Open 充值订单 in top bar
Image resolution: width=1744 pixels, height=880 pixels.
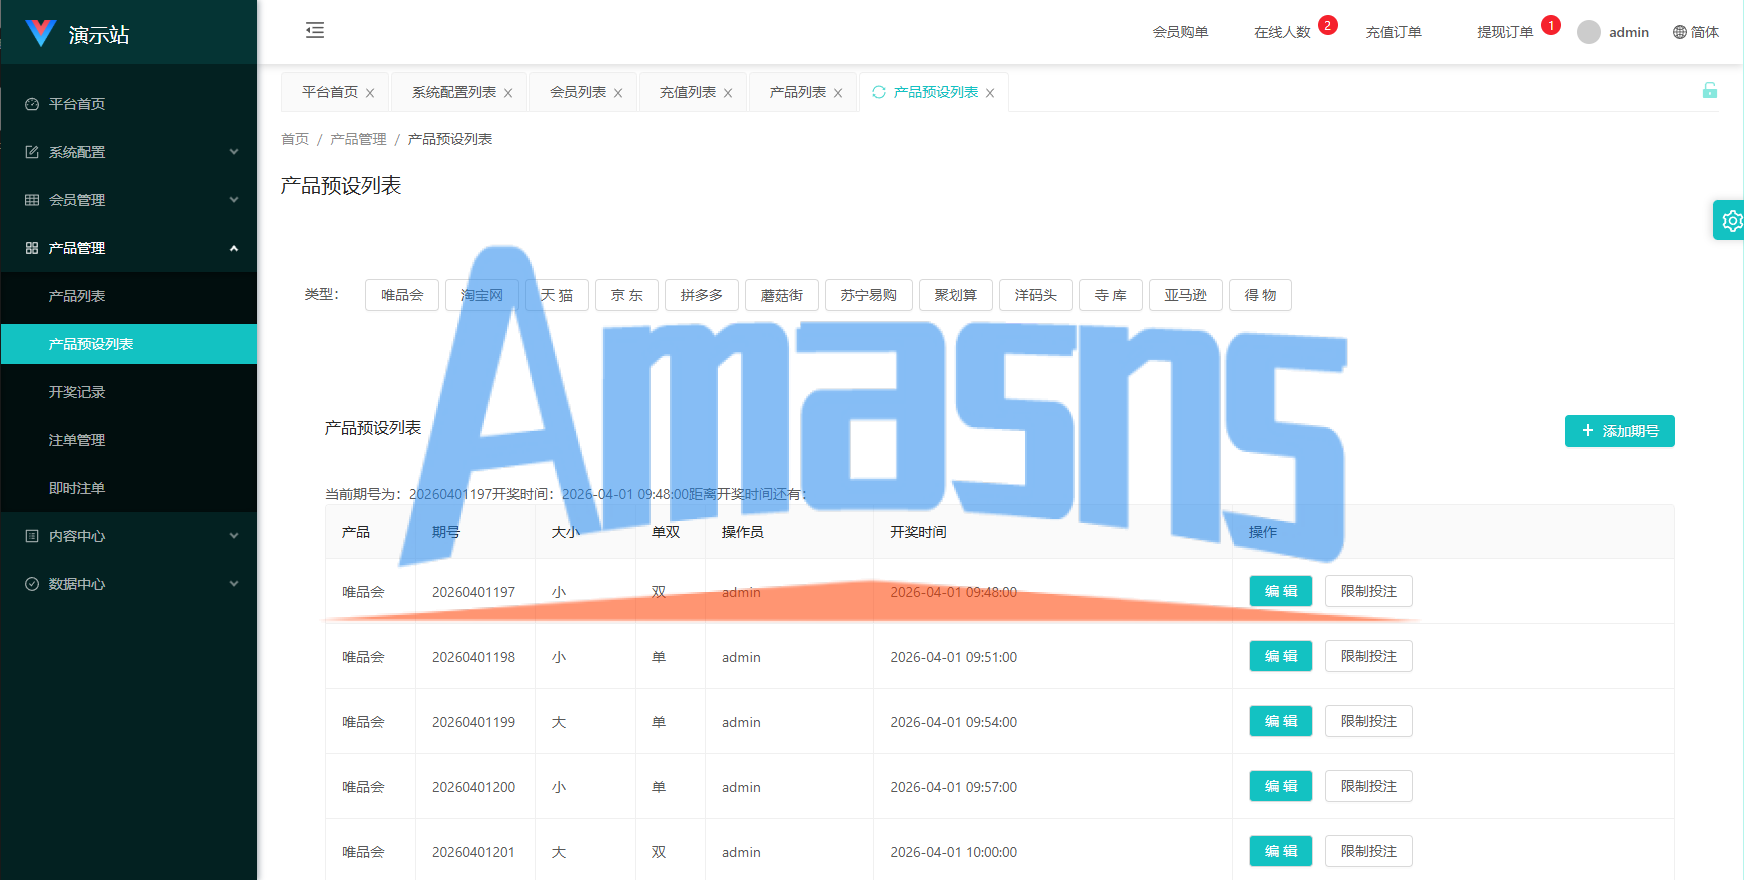coord(1394,32)
